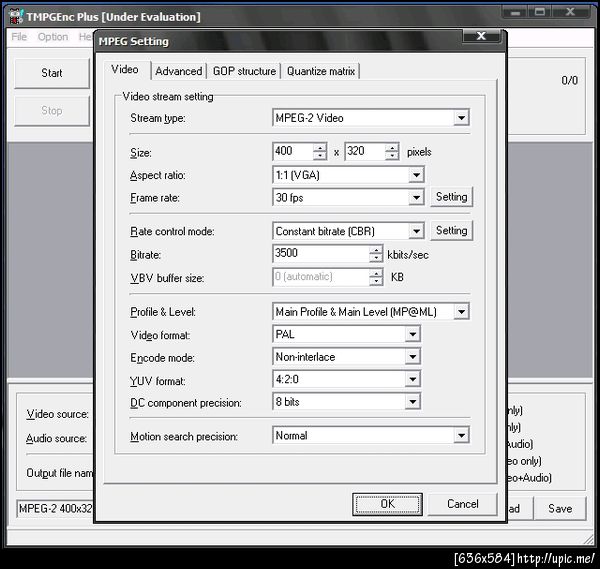Expand the Aspect ratio dropdown

click(416, 175)
